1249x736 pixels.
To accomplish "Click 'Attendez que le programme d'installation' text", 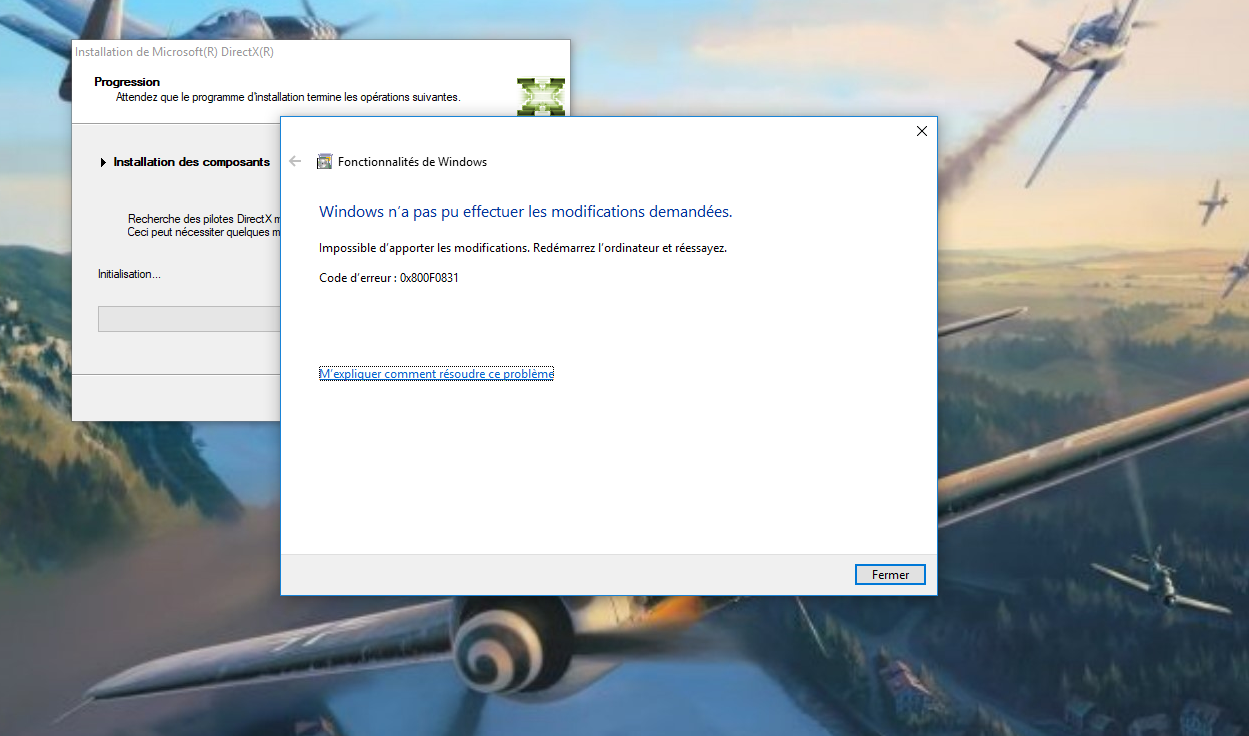I will 288,97.
